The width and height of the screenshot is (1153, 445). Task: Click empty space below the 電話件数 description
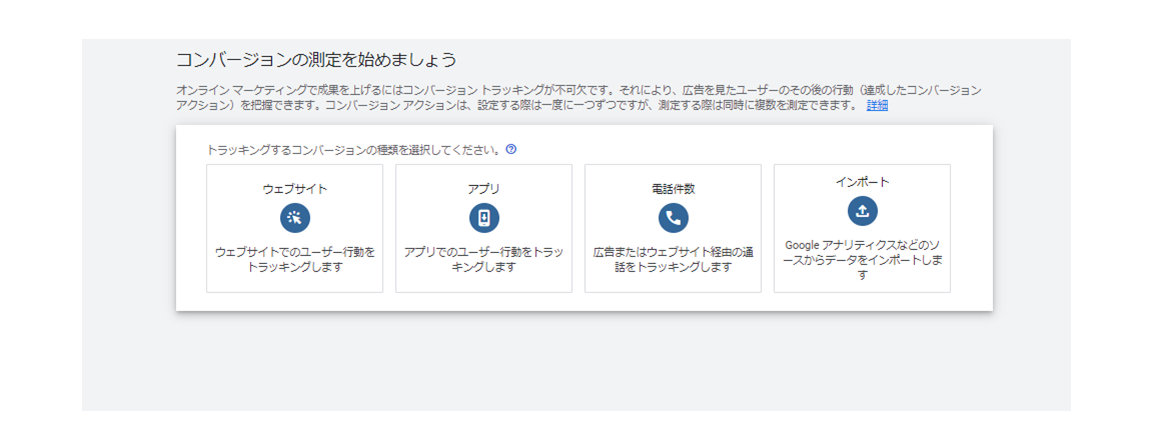pos(673,283)
